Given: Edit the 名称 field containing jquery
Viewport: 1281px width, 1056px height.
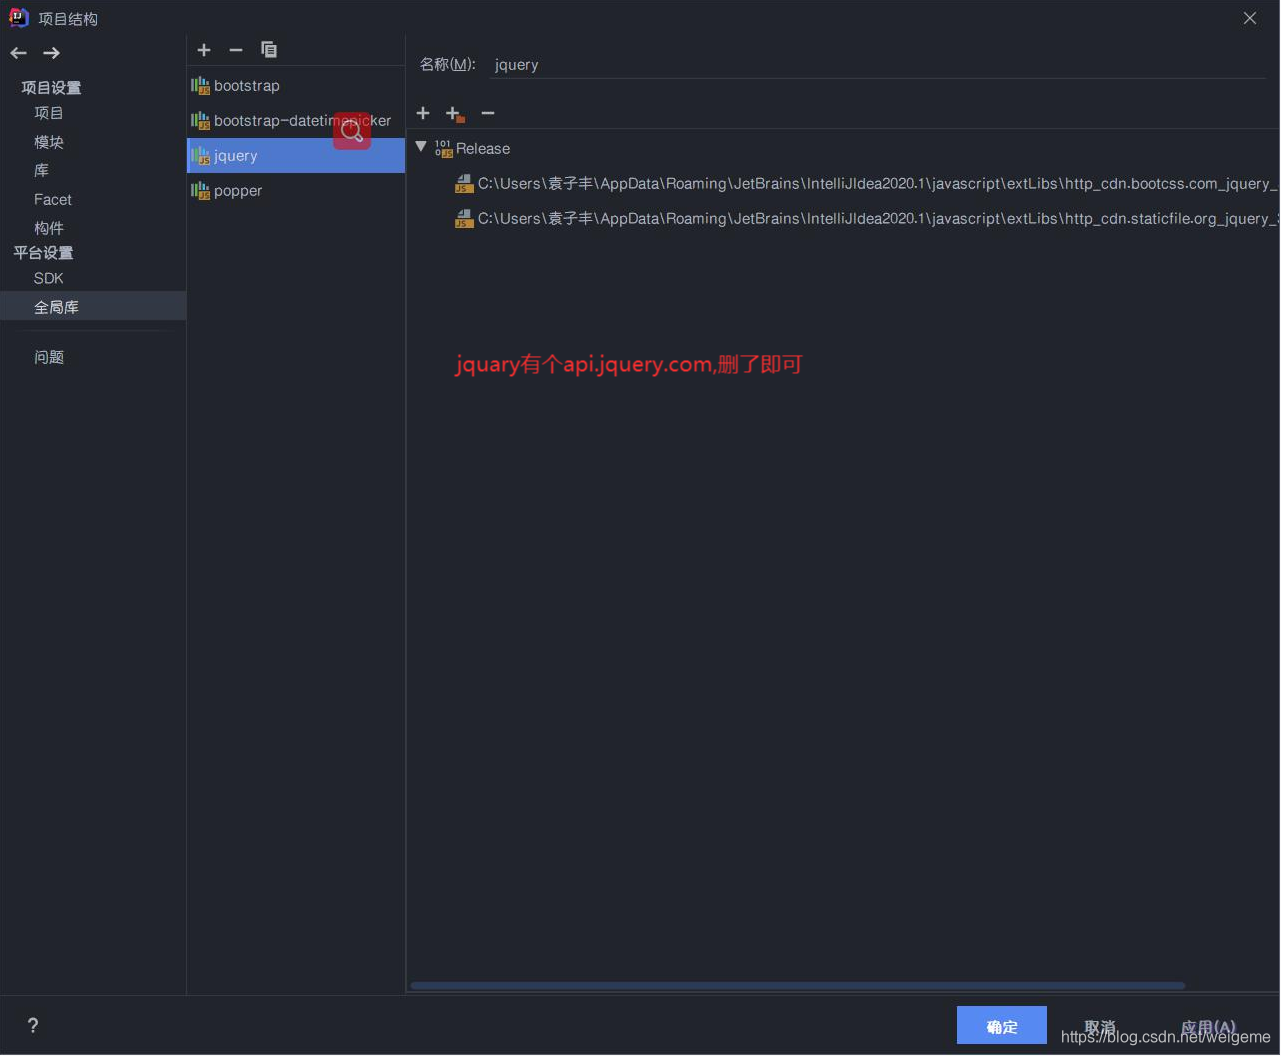Looking at the screenshot, I should click(879, 65).
